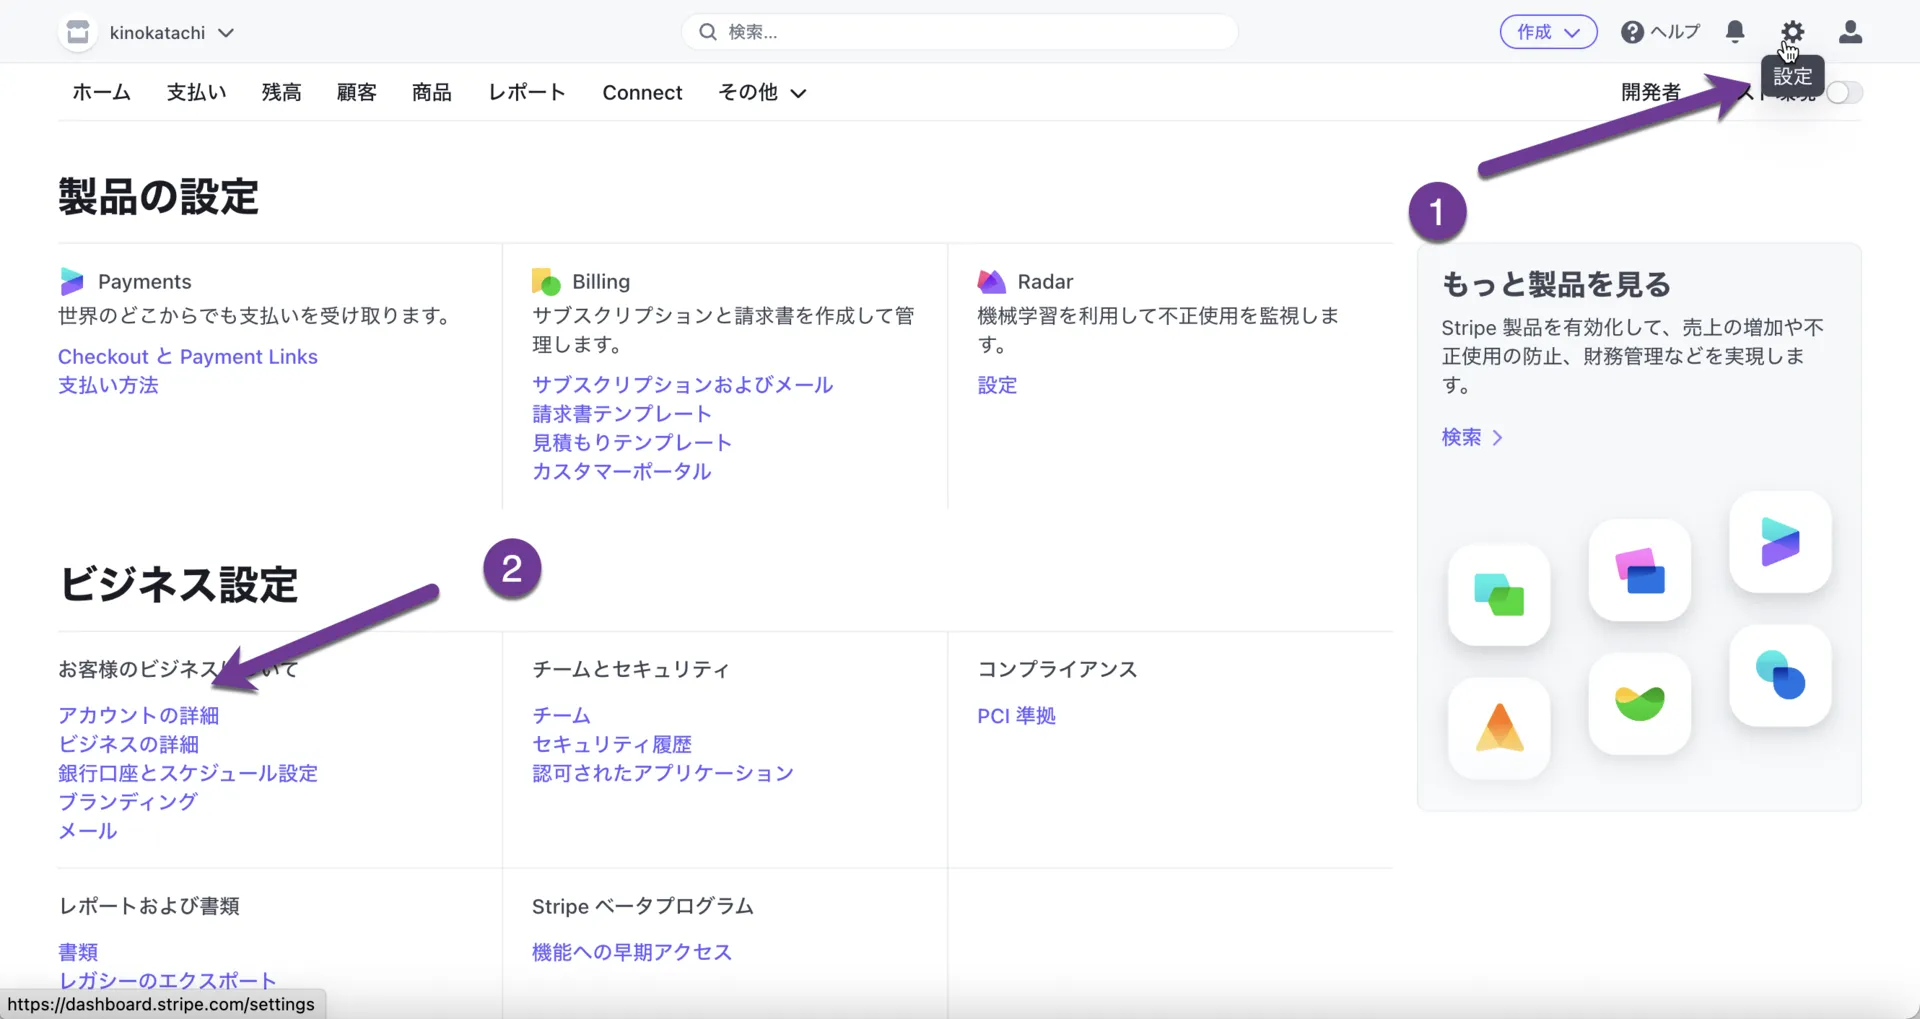Open the PCI 準拠 link

(1016, 716)
